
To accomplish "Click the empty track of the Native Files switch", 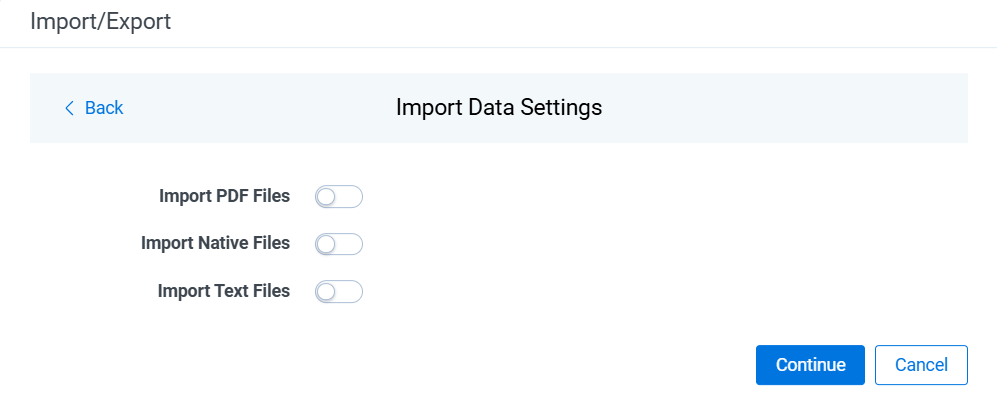I will 348,244.
